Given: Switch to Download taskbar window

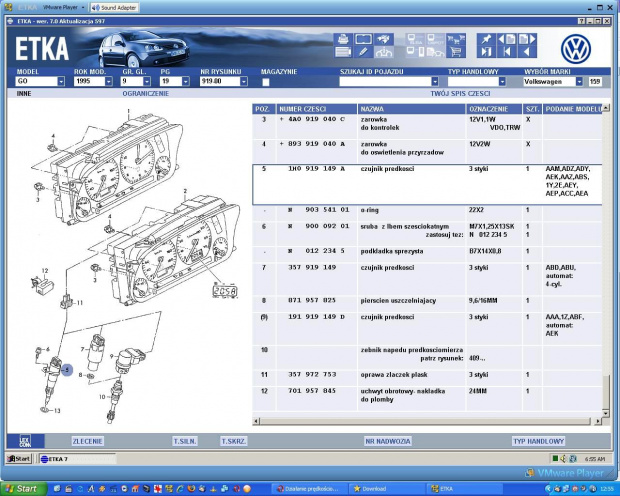Looking at the screenshot, I should 388,489.
